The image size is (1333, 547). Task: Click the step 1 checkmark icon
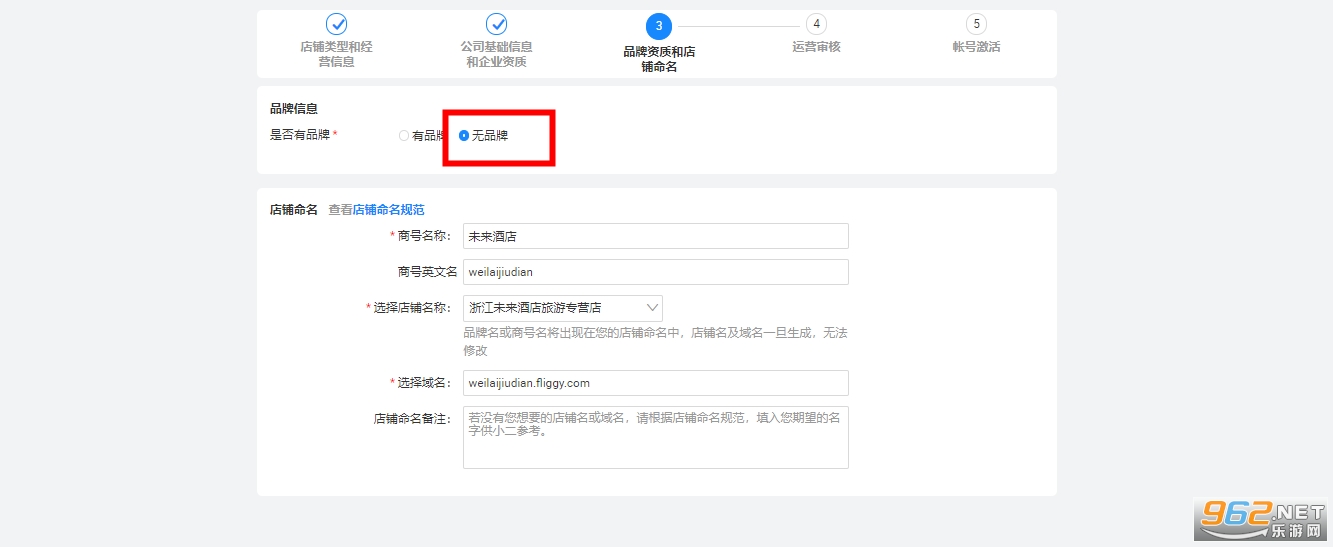click(x=337, y=24)
